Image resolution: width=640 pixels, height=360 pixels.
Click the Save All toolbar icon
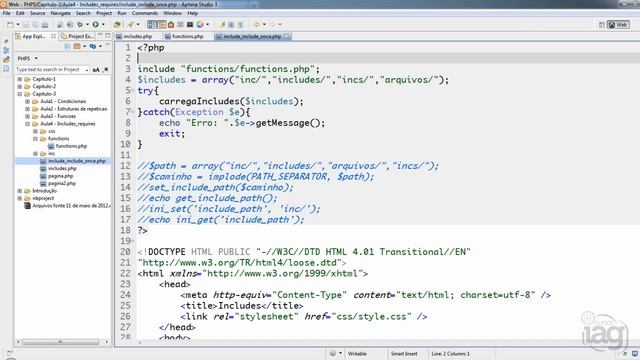pos(35,24)
